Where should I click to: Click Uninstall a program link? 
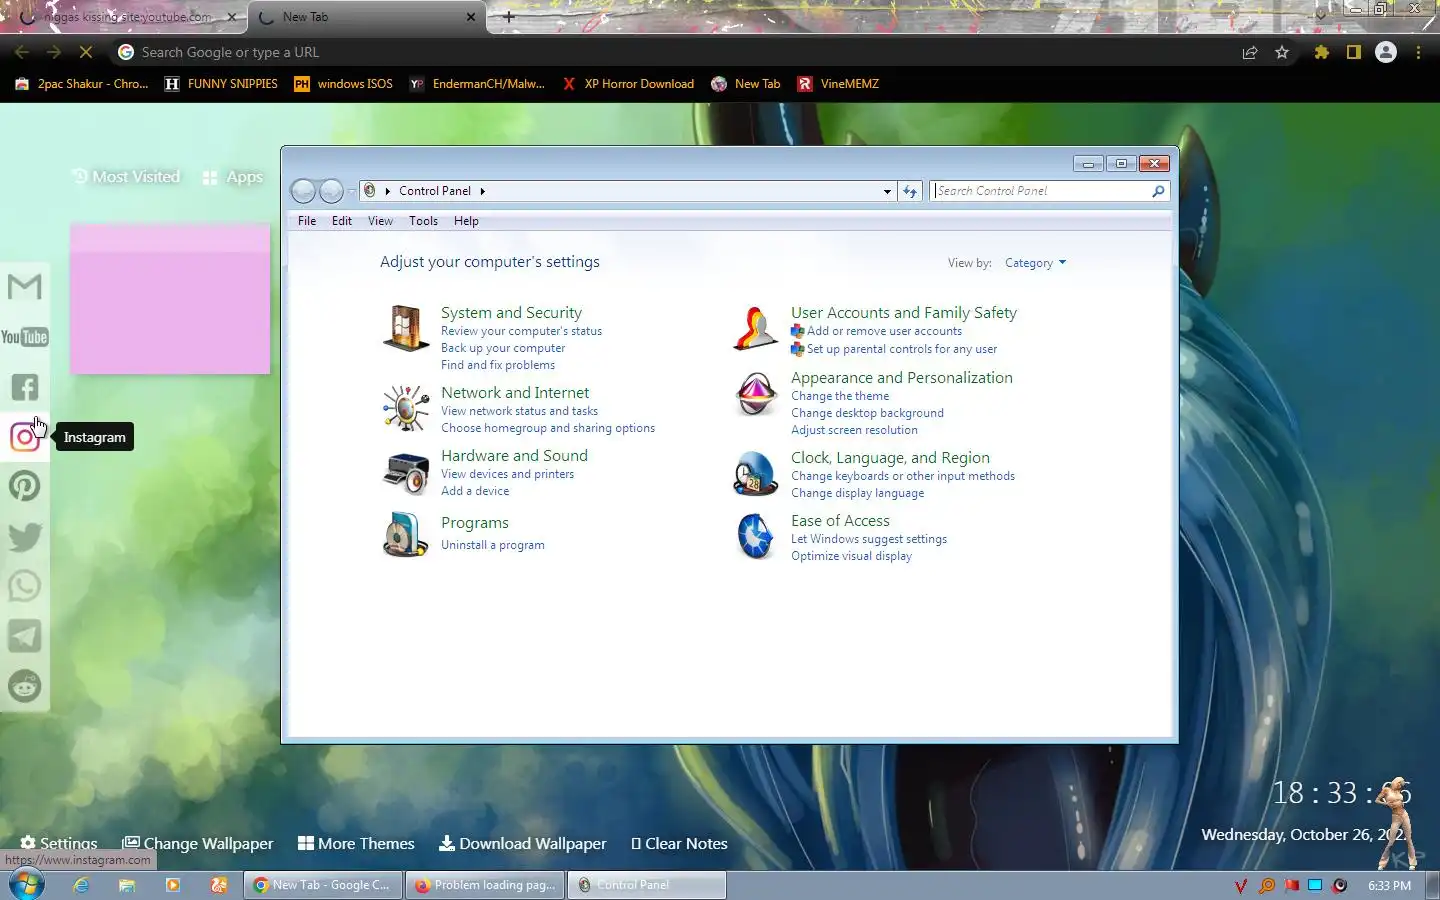click(x=493, y=545)
